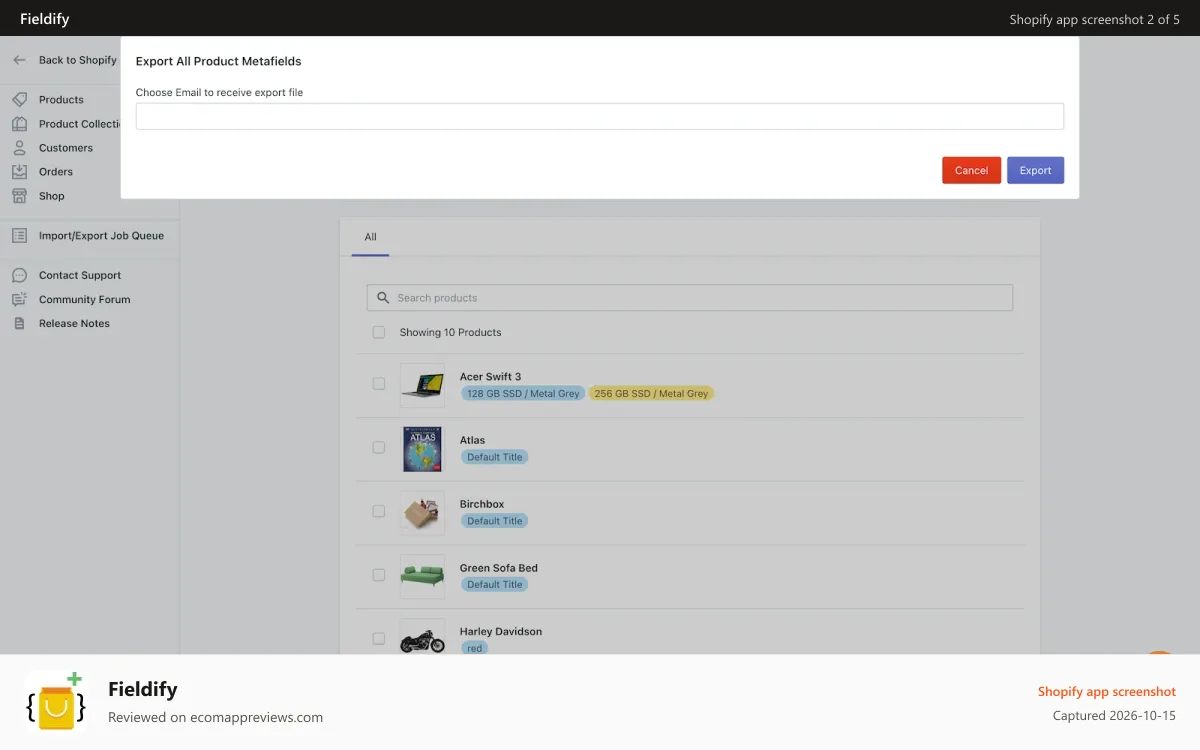The height and width of the screenshot is (750, 1200).
Task: Click the Default Title tag under Atlas
Action: click(495, 457)
